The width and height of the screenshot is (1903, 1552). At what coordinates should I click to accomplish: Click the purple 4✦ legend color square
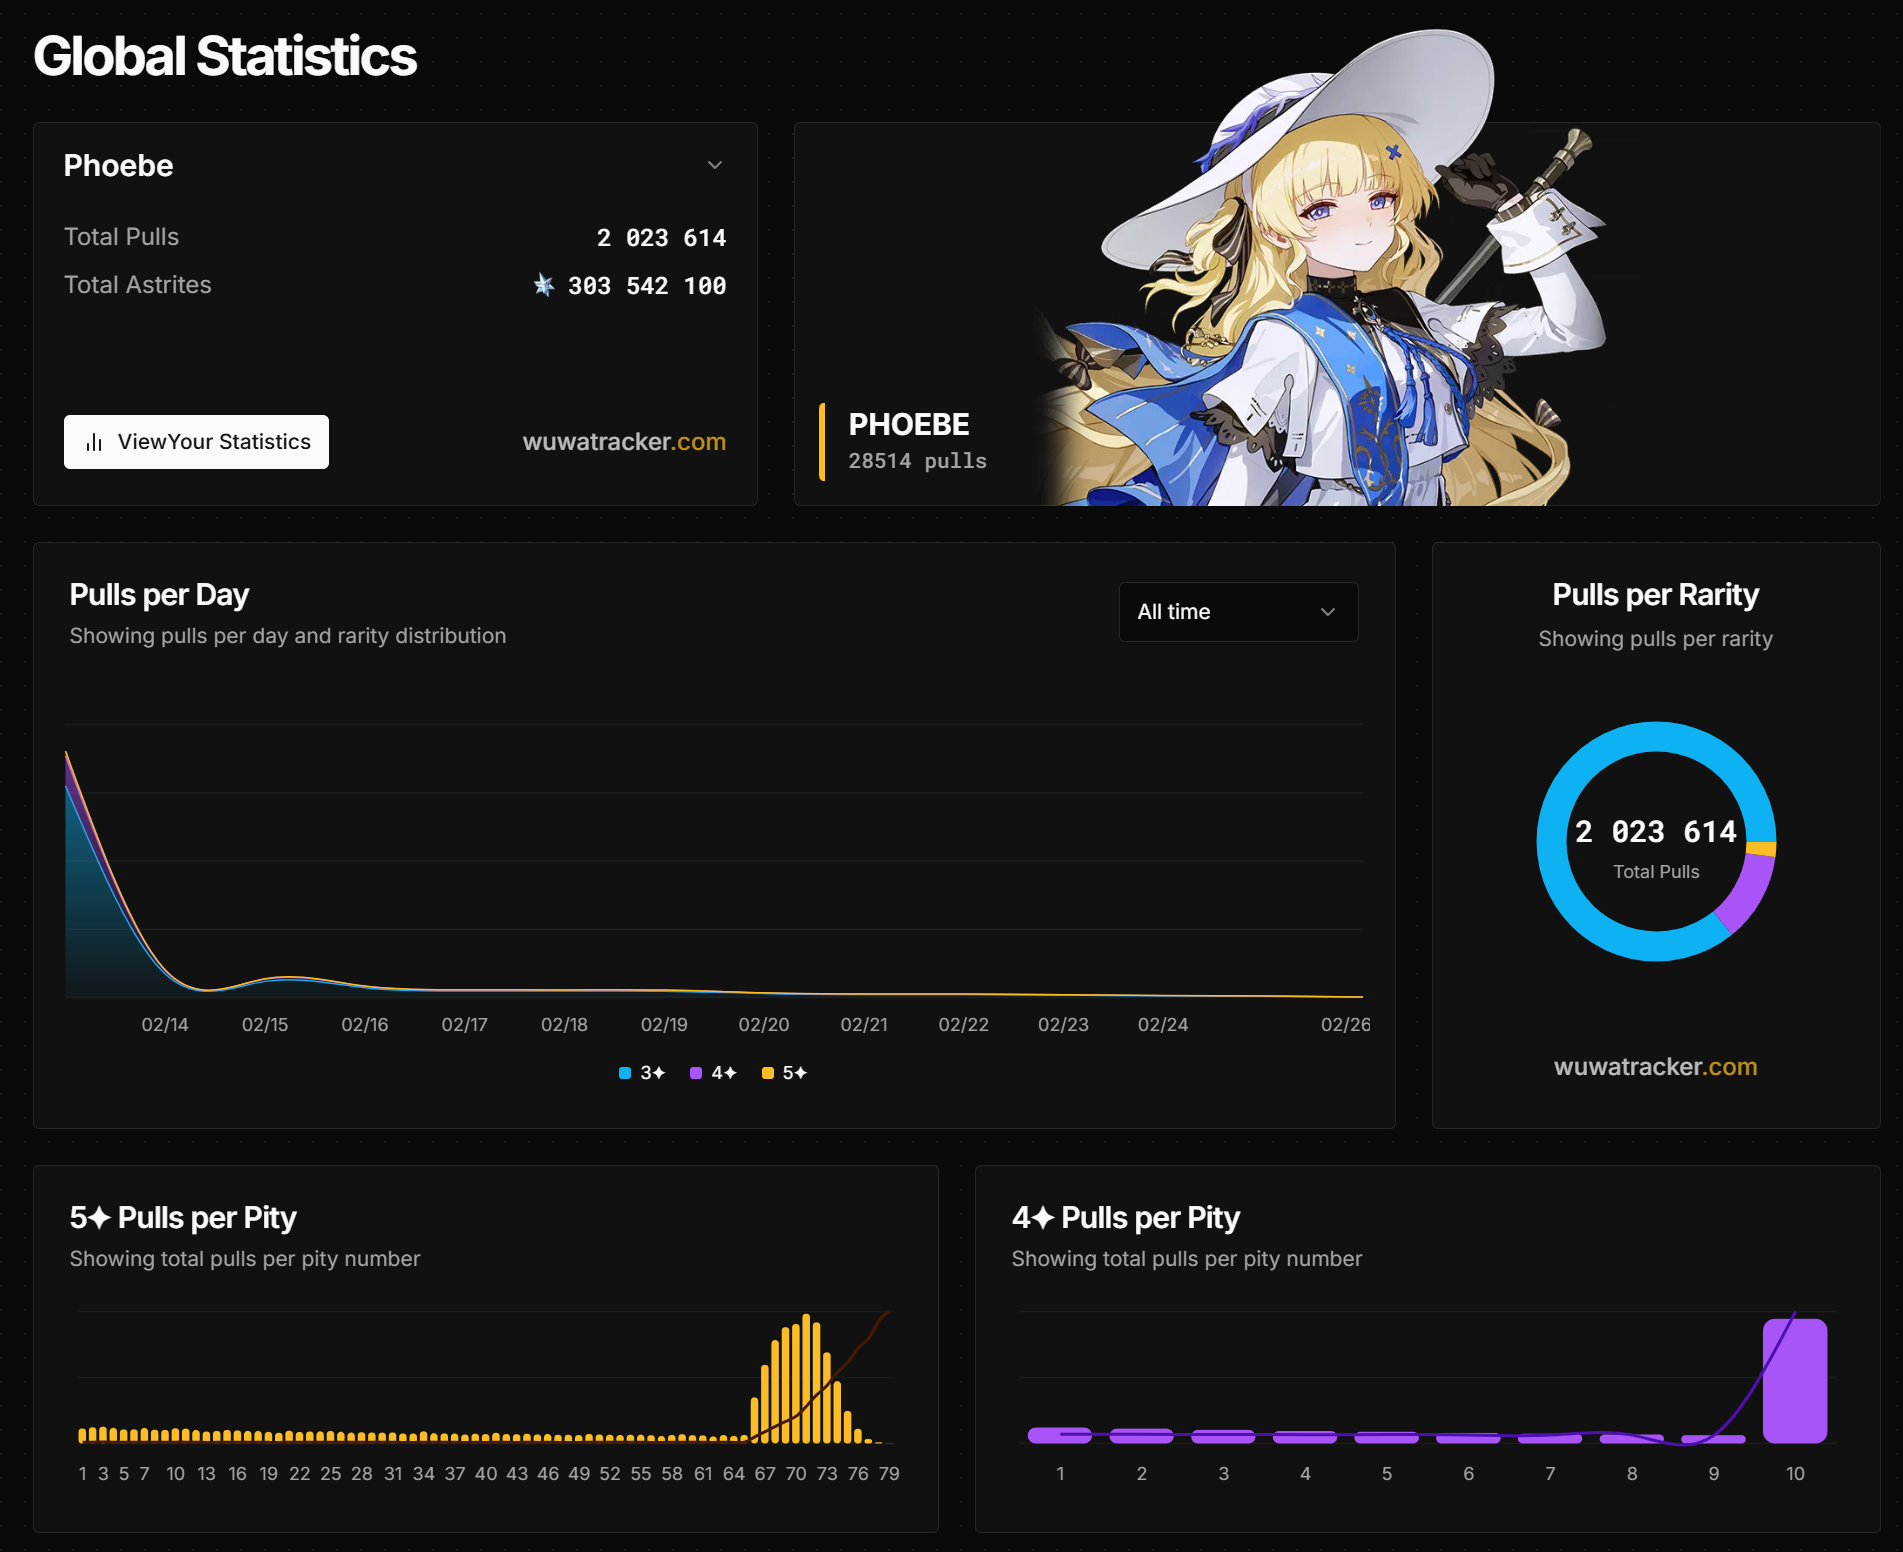[x=696, y=1073]
